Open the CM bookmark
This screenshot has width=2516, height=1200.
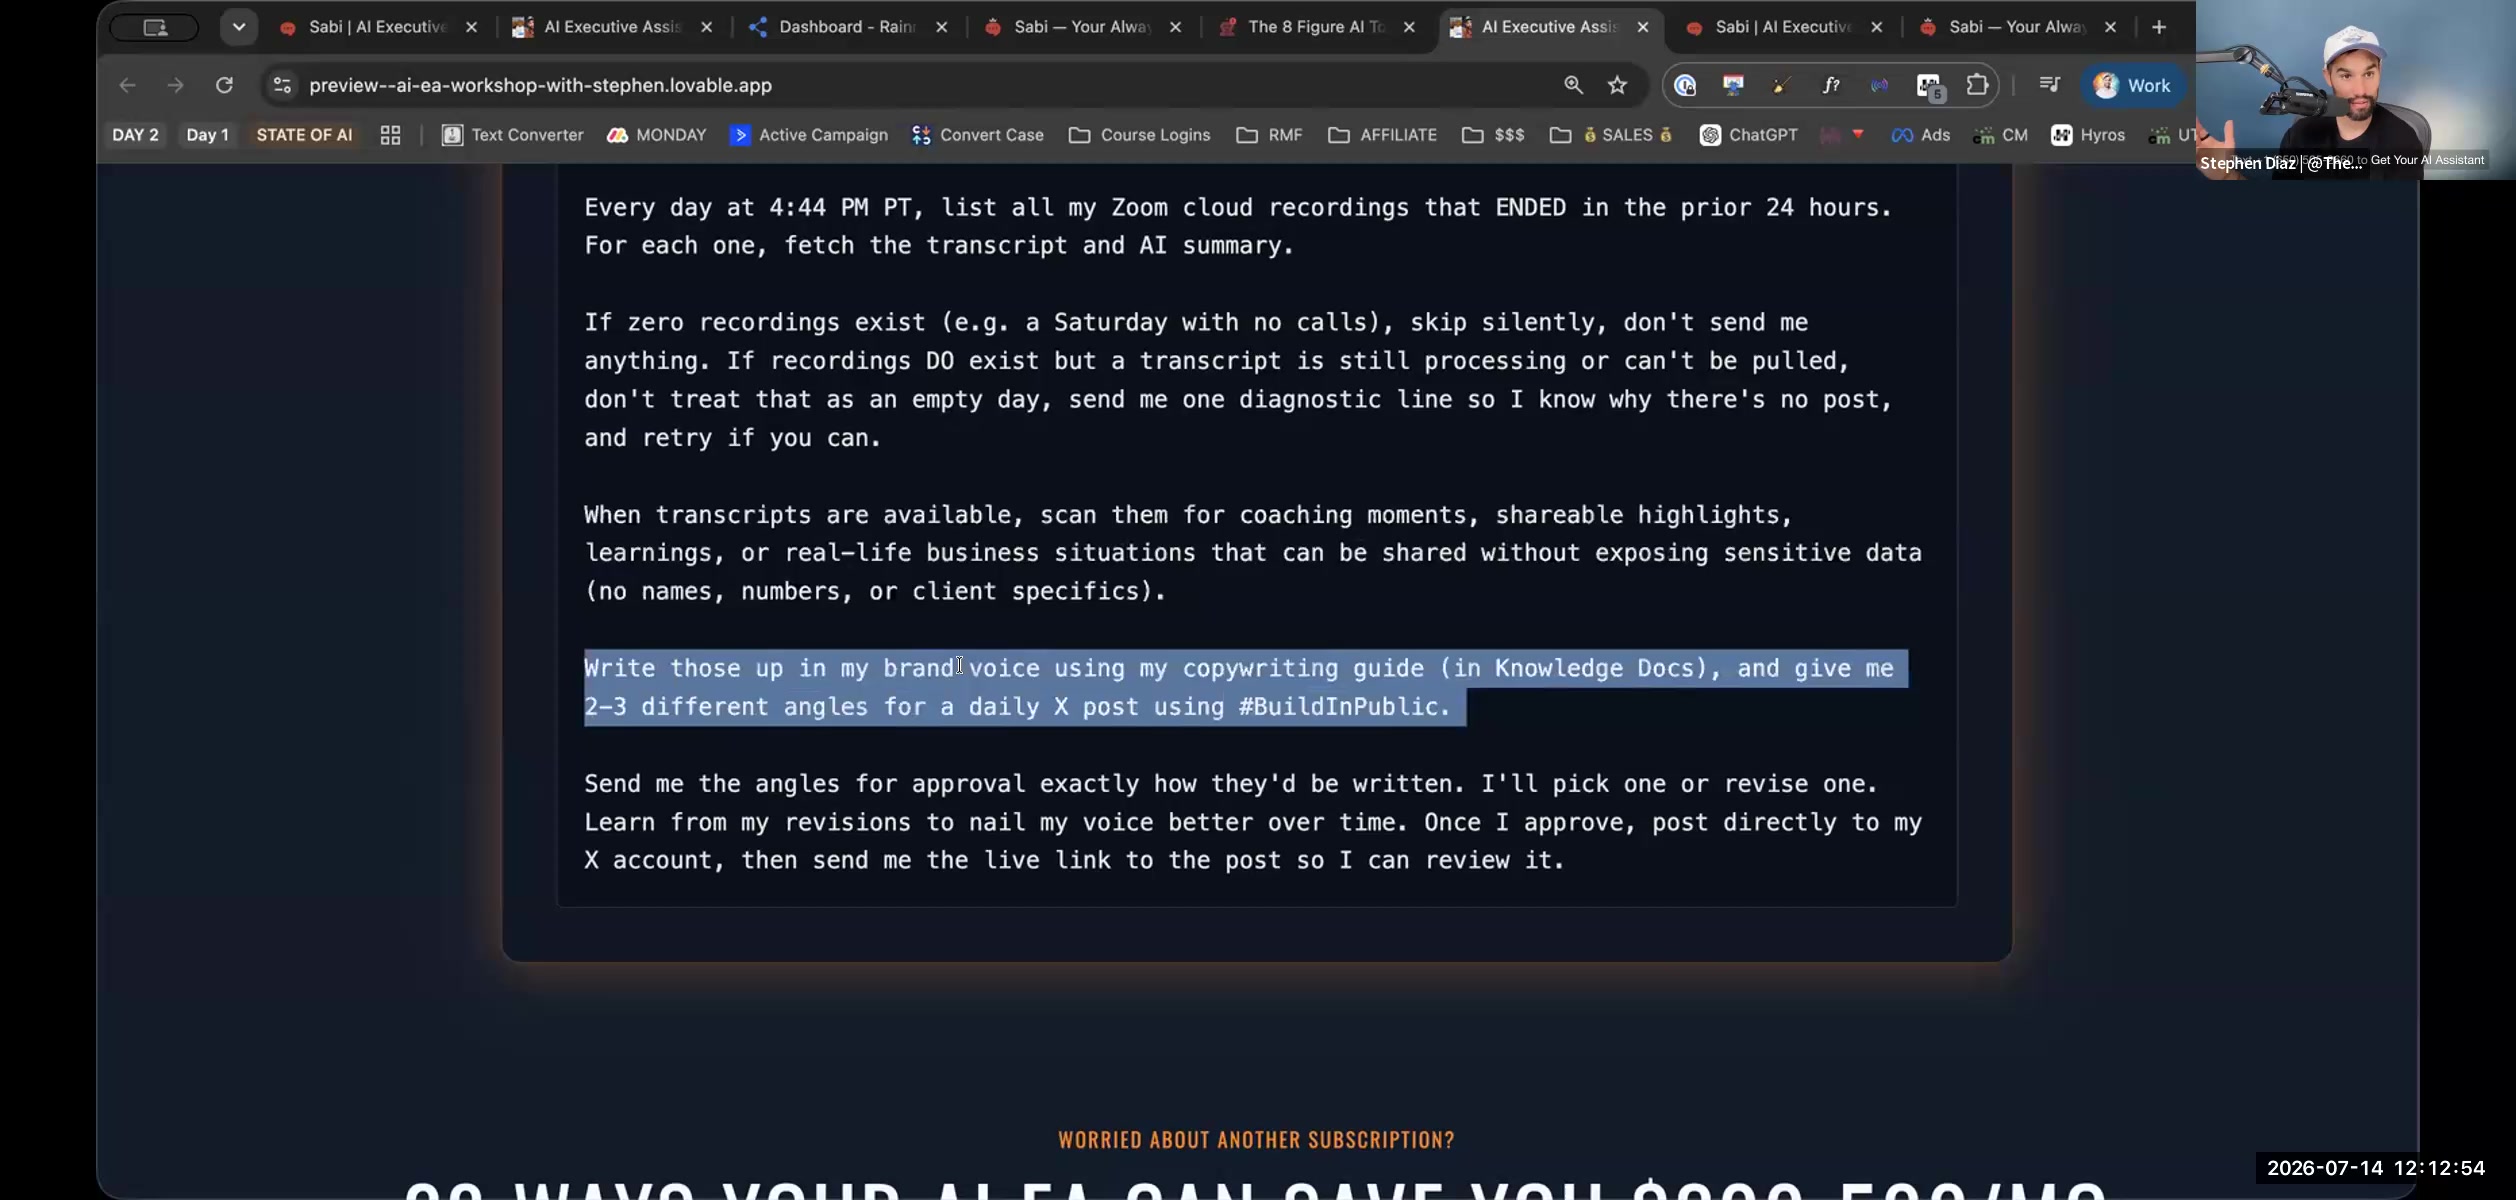click(2000, 135)
